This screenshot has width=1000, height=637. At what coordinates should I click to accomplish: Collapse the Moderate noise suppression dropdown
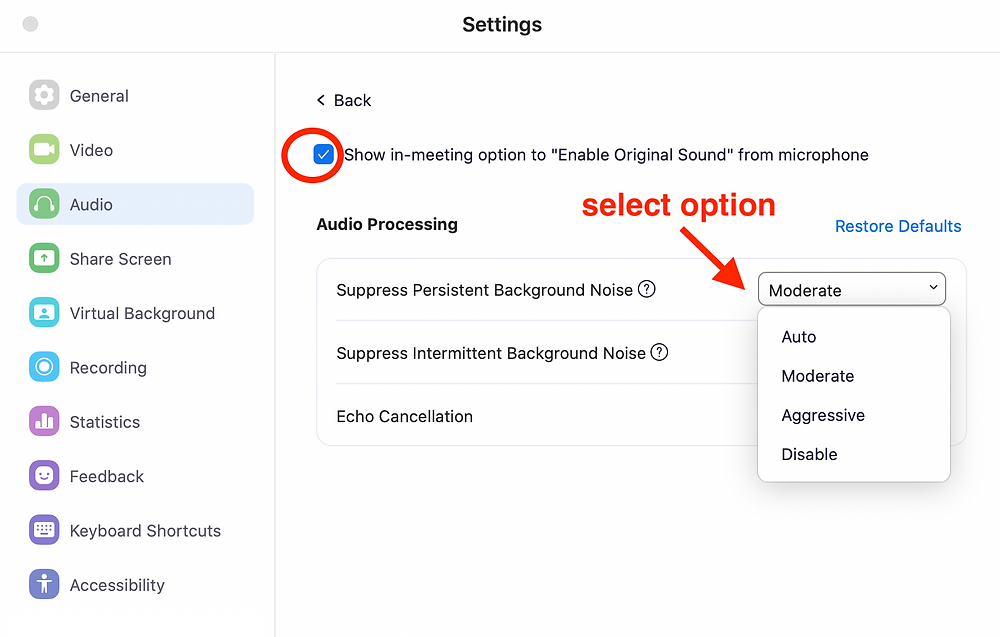coord(851,289)
